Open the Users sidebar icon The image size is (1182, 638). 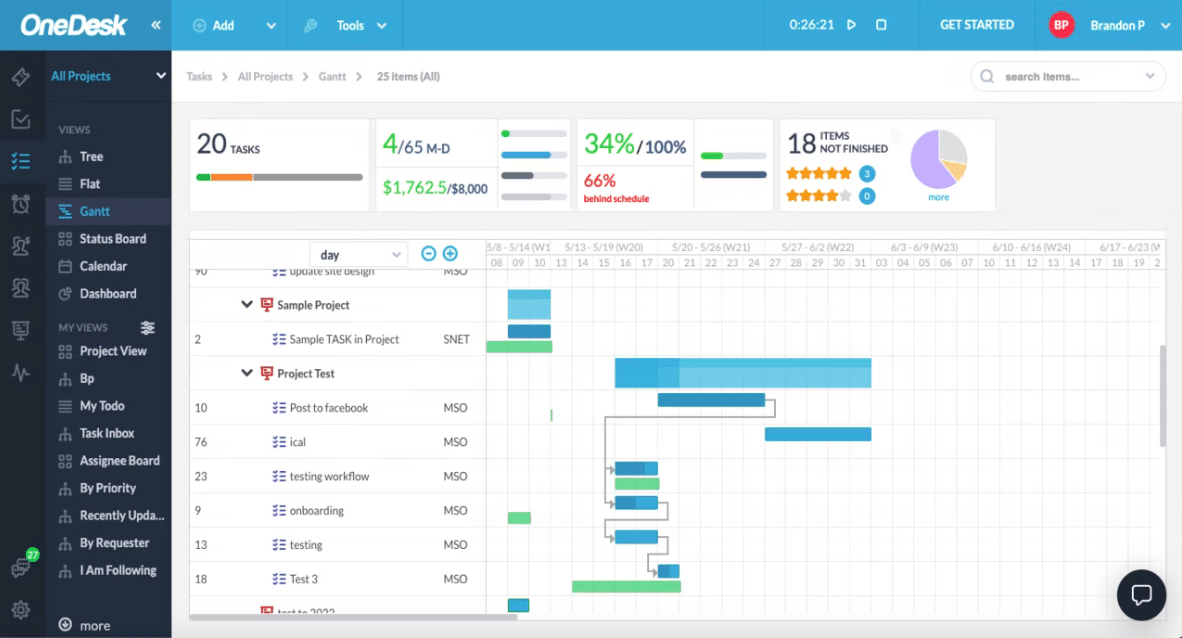[x=21, y=287]
